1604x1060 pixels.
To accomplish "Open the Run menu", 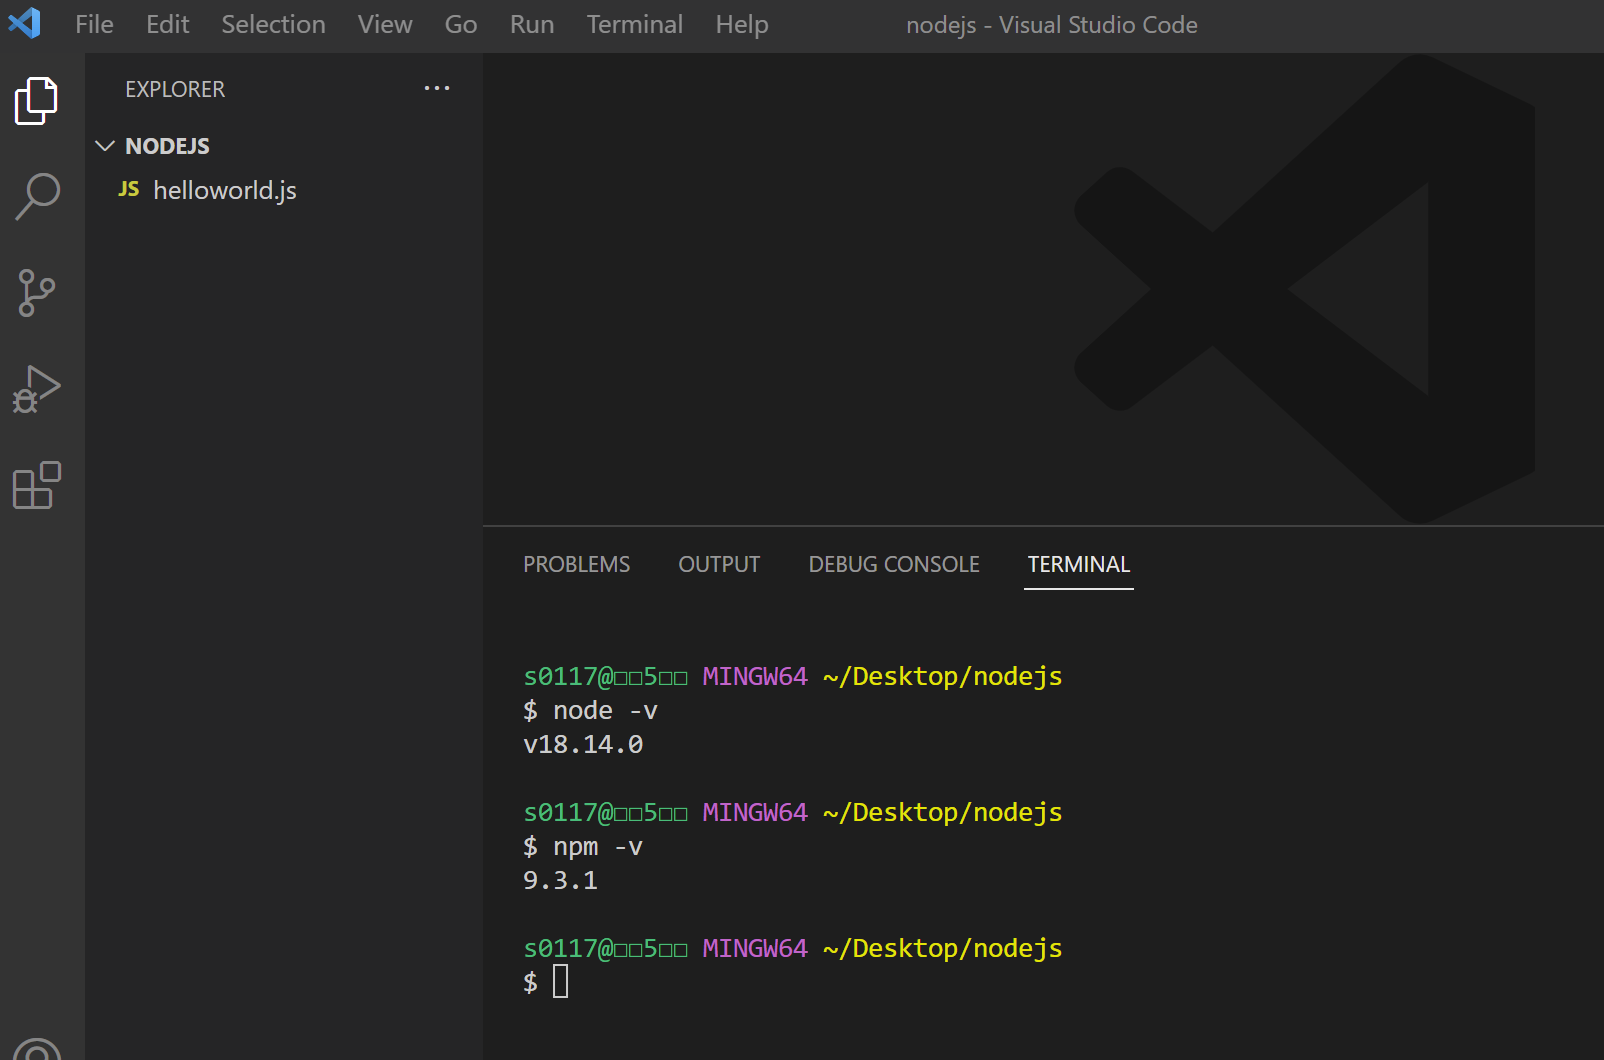I will [x=532, y=24].
